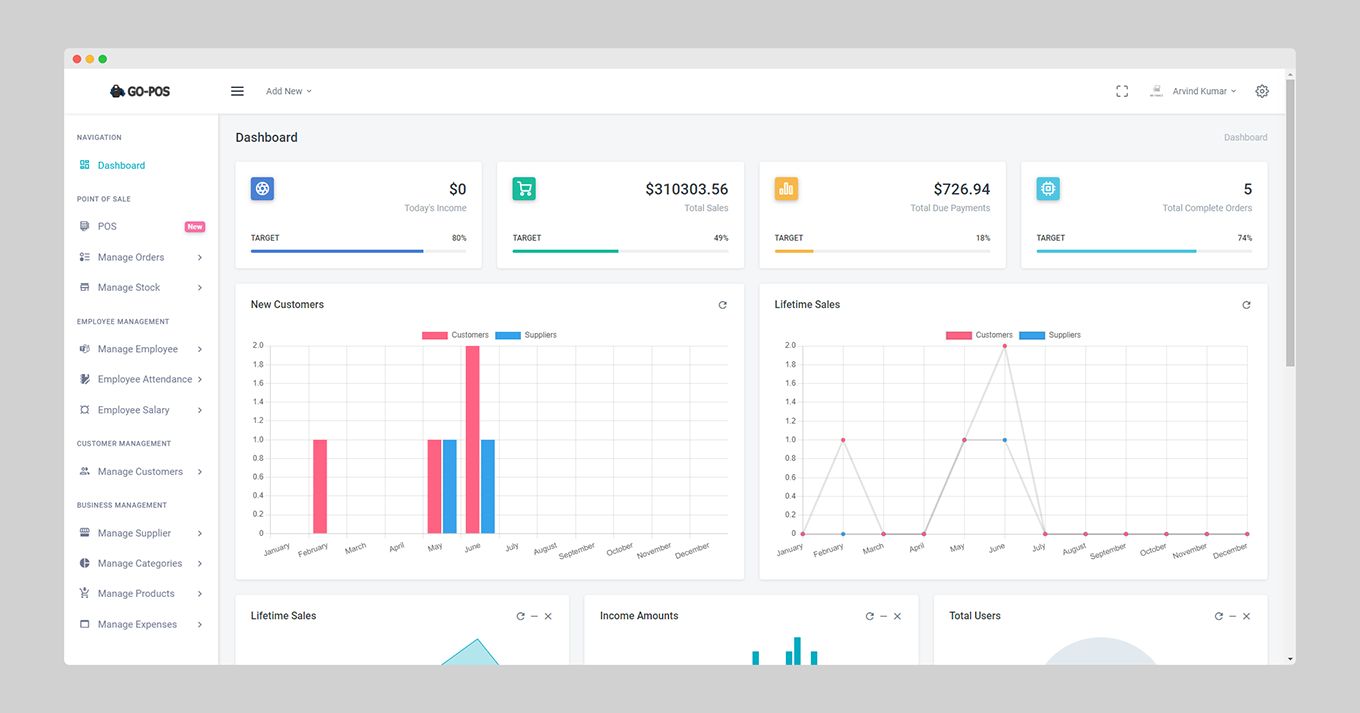1360x713 pixels.
Task: Click the GO-POS logo
Action: click(140, 91)
